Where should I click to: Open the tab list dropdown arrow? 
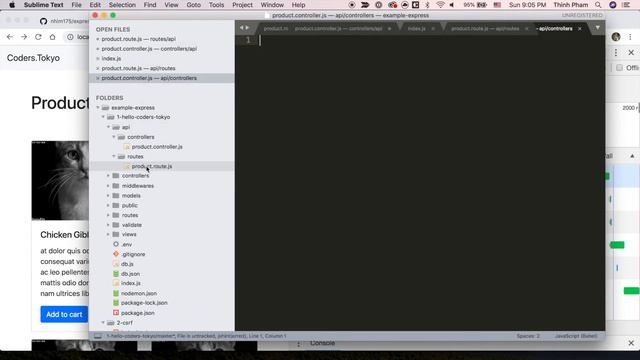(598, 28)
